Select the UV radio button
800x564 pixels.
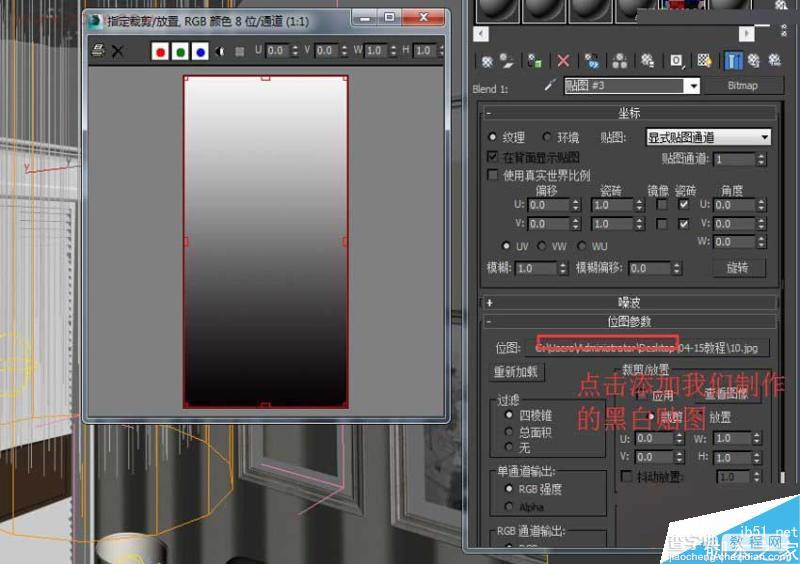506,246
